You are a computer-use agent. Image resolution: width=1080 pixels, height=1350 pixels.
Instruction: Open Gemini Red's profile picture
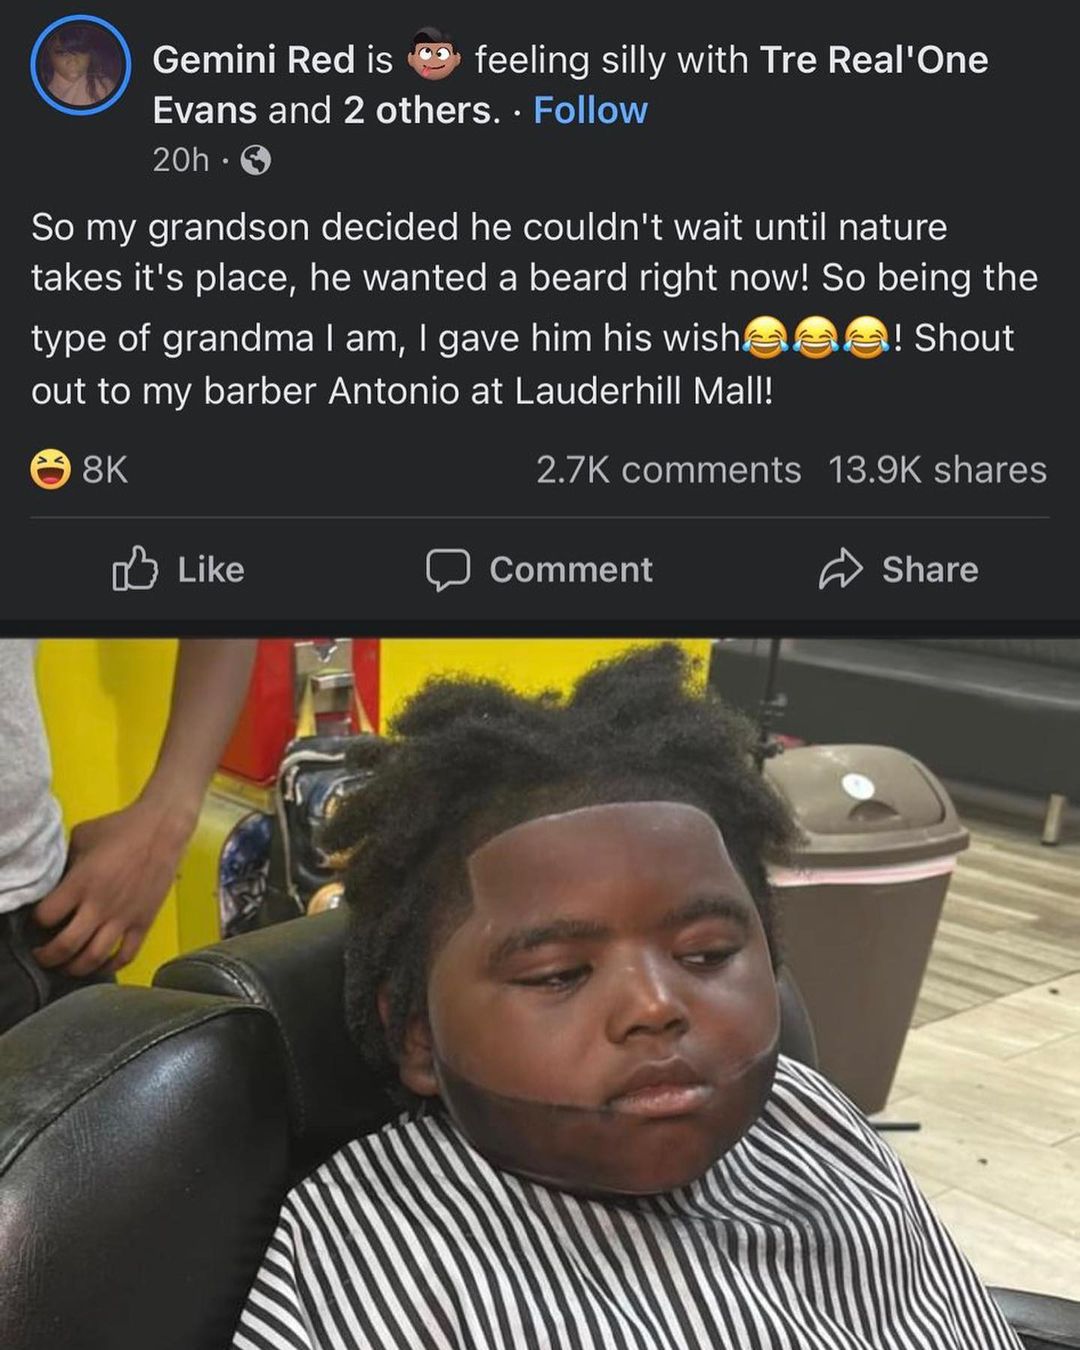tap(80, 64)
